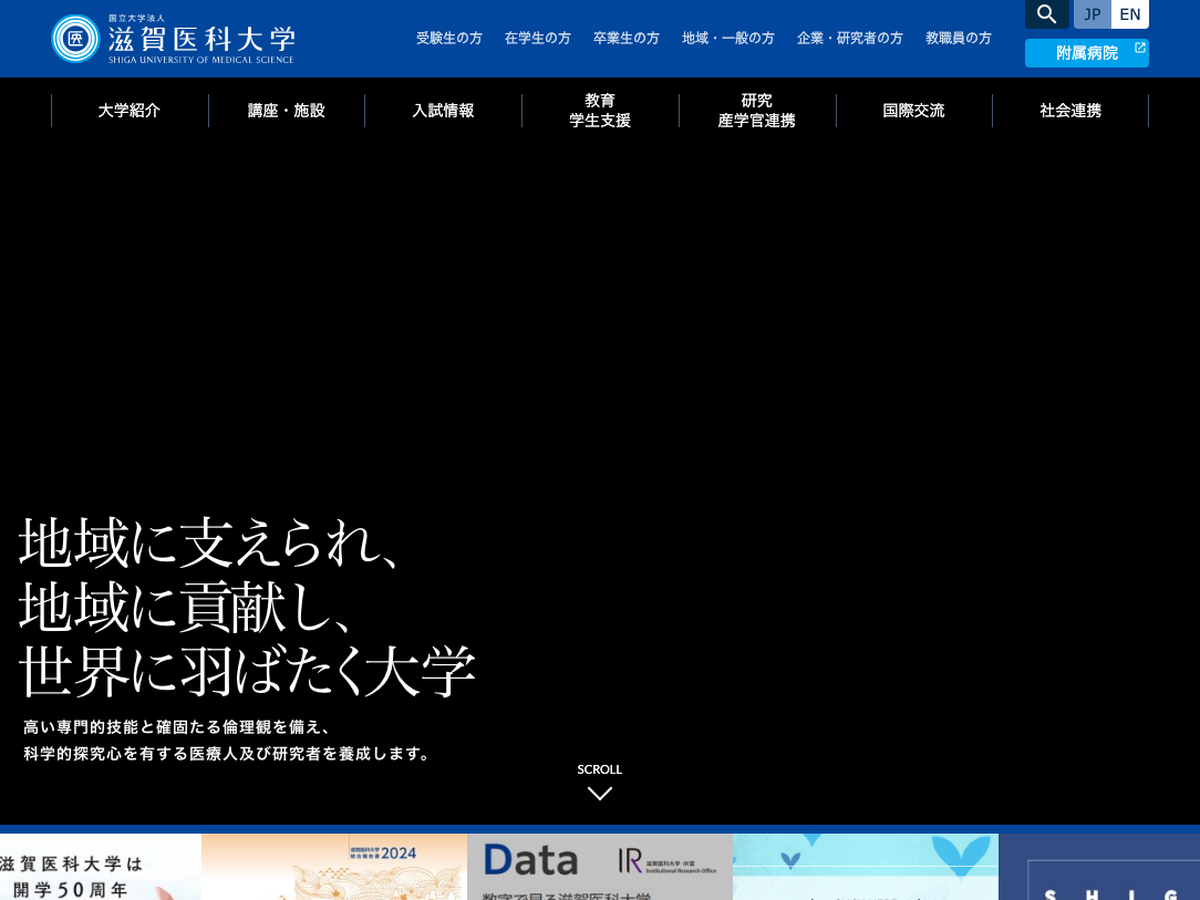Open the 研究 産学官連携 menu
This screenshot has width=1200, height=900.
pos(757,111)
